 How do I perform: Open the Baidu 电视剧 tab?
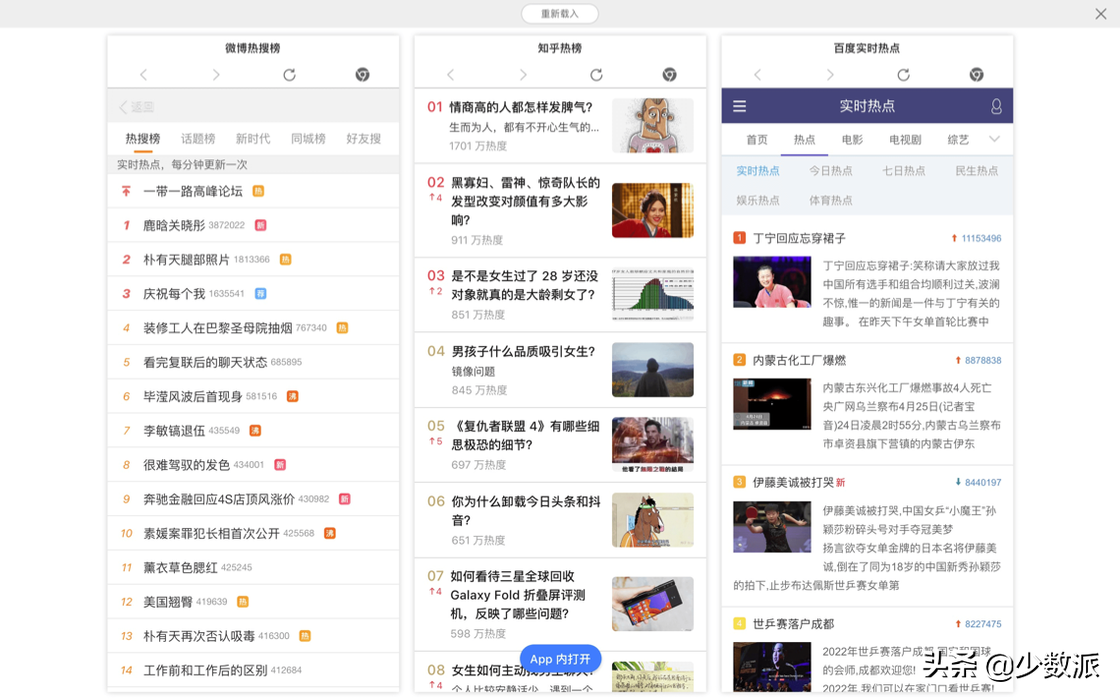pyautogui.click(x=905, y=139)
